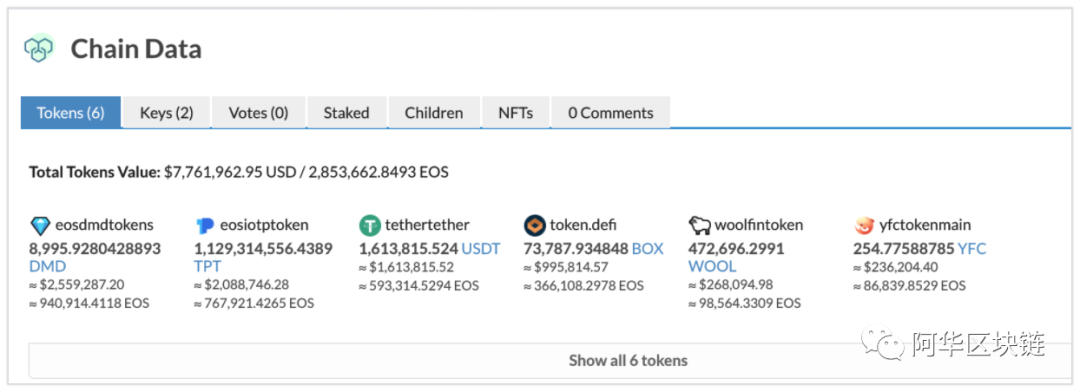Click the Chain Data heading
Image resolution: width=1080 pixels, height=392 pixels.
click(136, 49)
